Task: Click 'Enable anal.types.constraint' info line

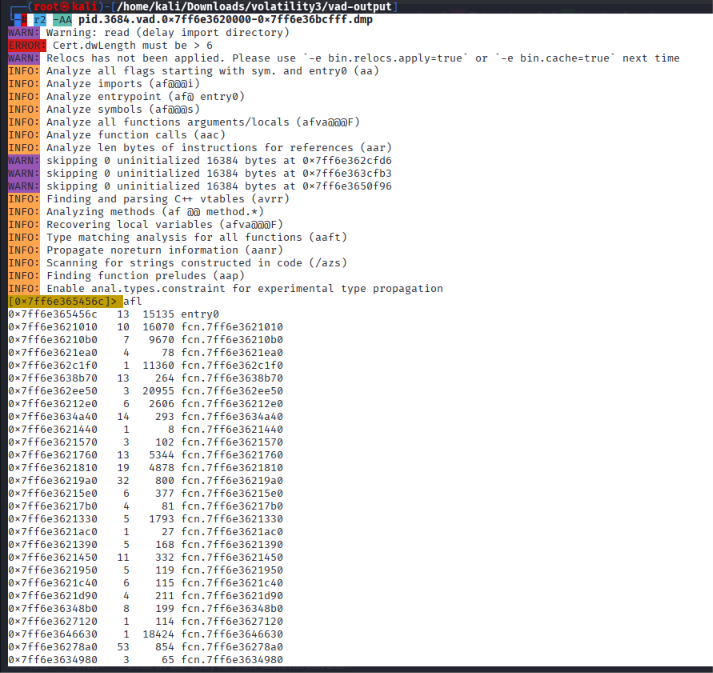Action: (245, 288)
